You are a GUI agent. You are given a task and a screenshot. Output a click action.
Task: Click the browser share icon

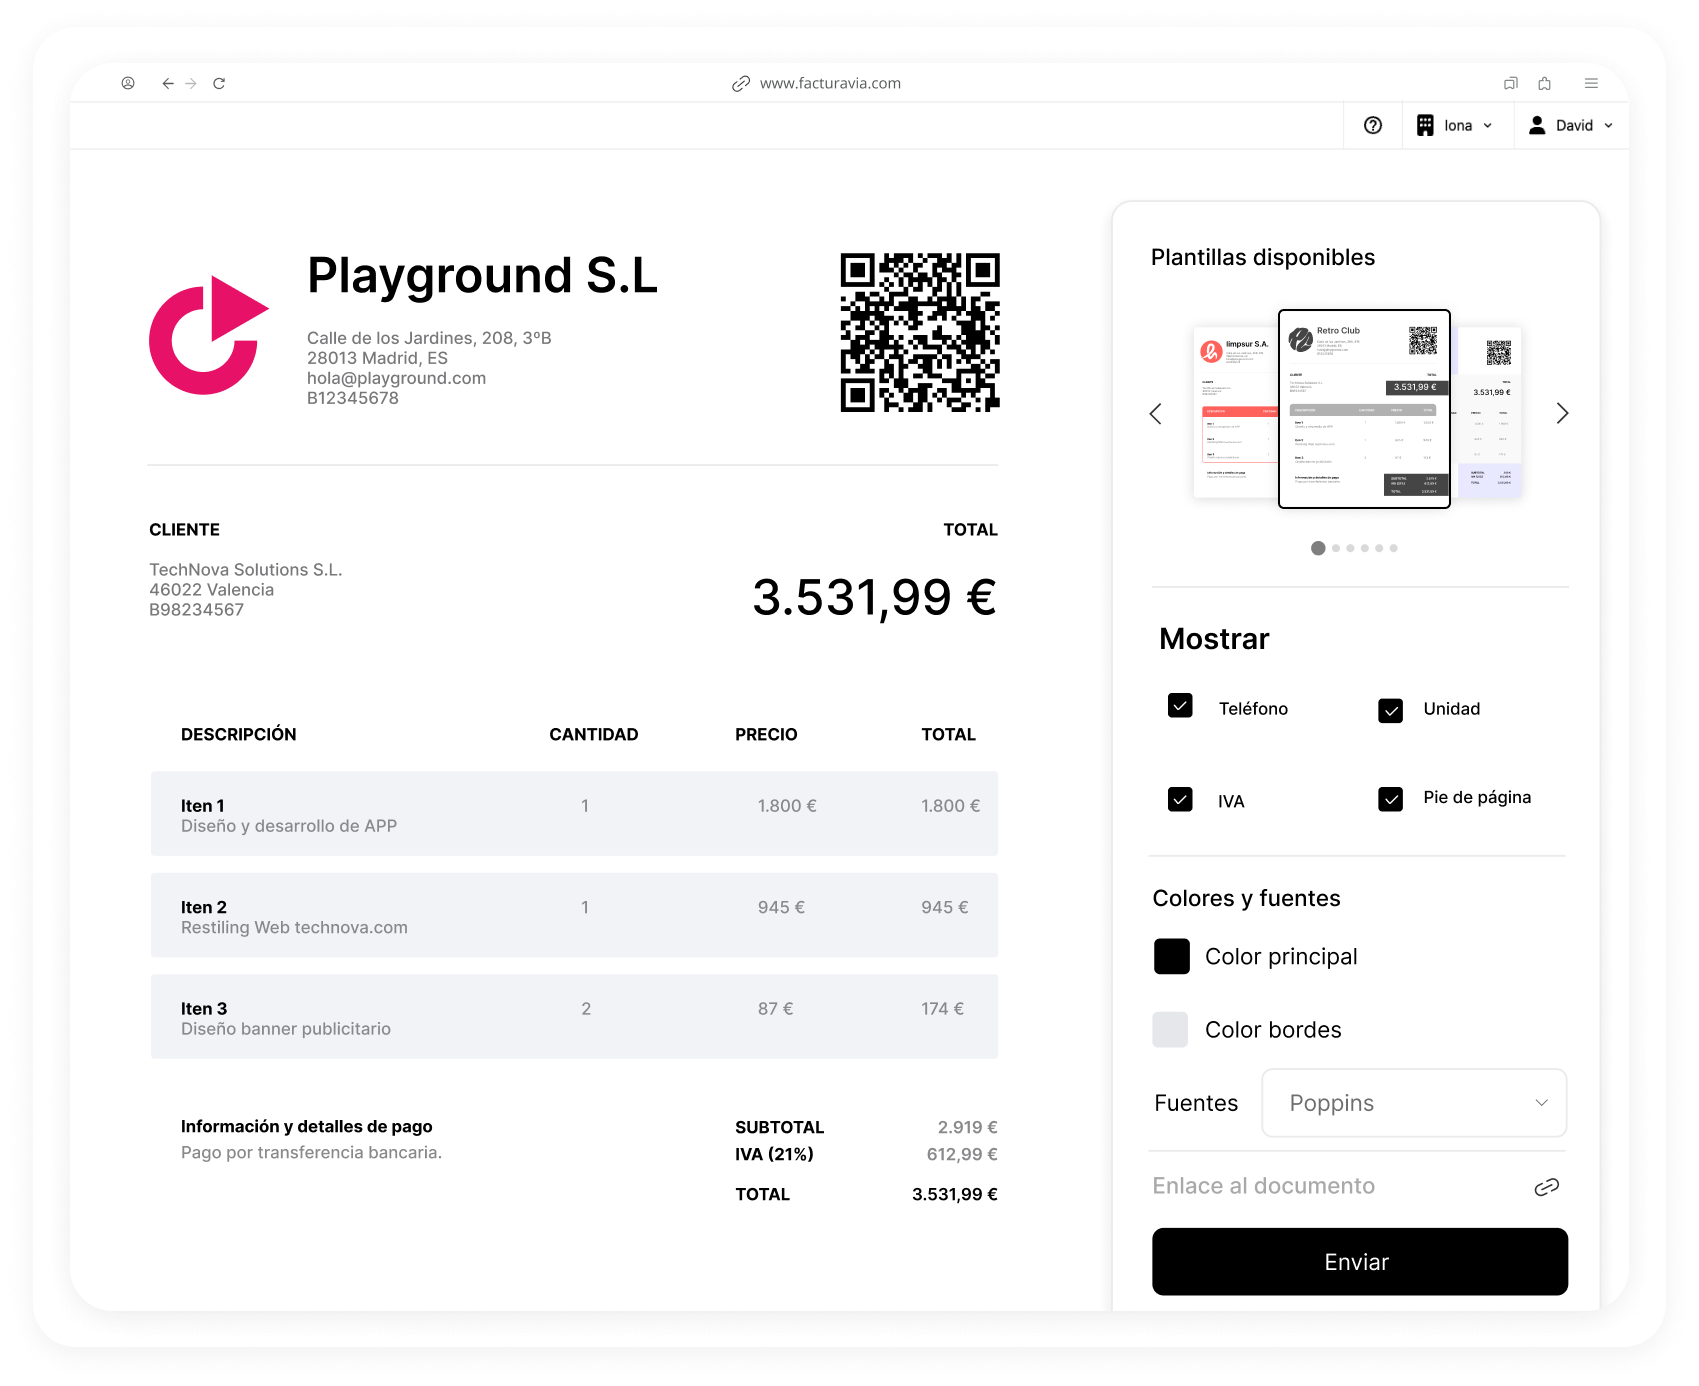pos(1545,83)
